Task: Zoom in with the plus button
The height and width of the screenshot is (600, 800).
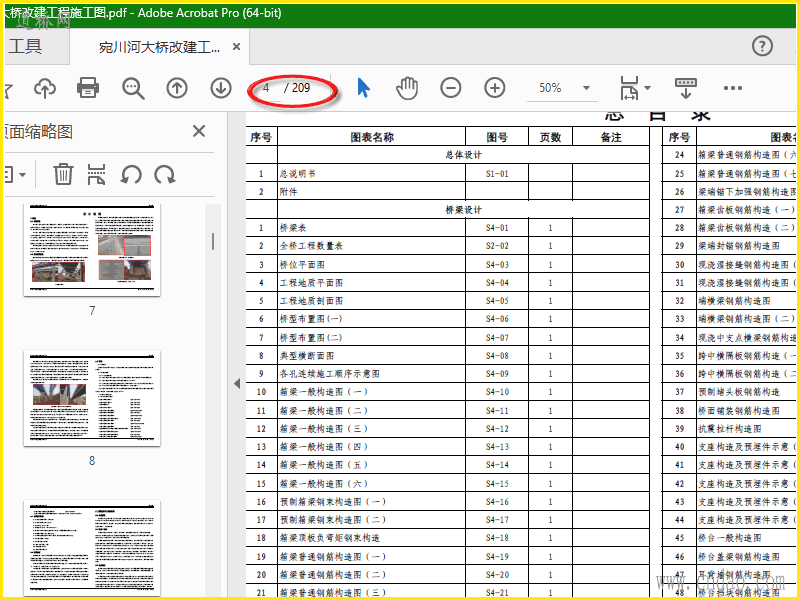Action: click(x=495, y=88)
